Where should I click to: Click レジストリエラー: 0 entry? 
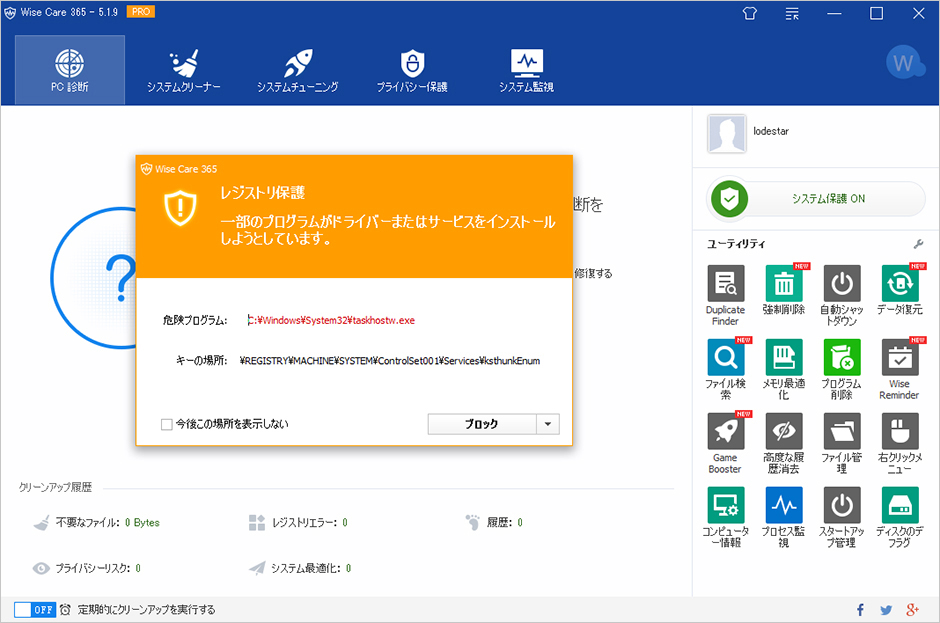pyautogui.click(x=298, y=522)
